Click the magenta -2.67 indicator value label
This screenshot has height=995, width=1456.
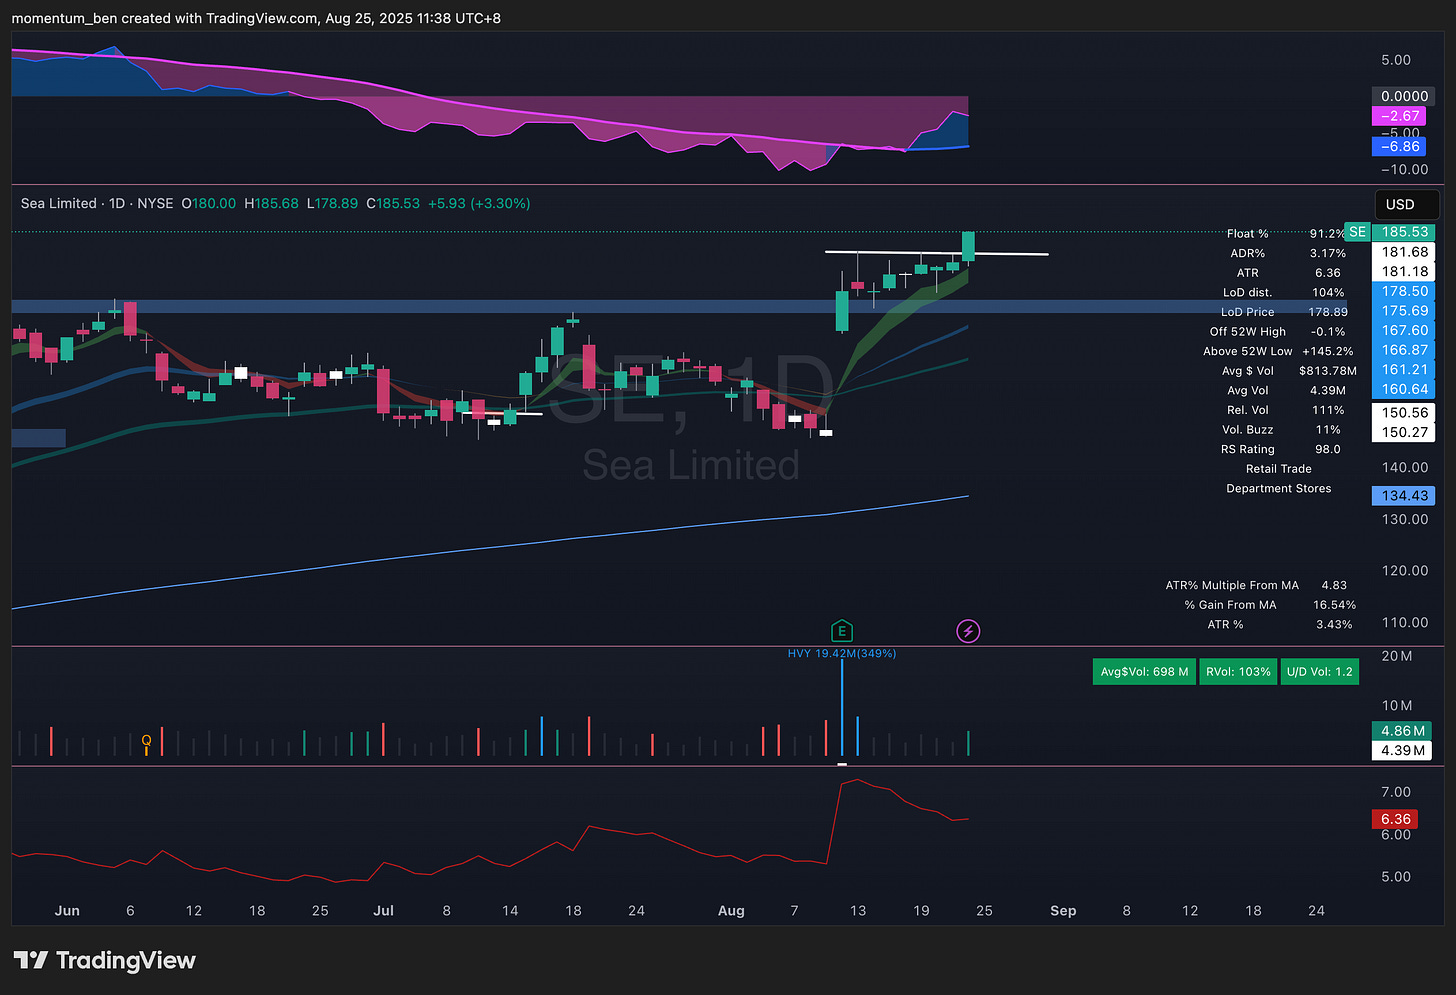1399,116
